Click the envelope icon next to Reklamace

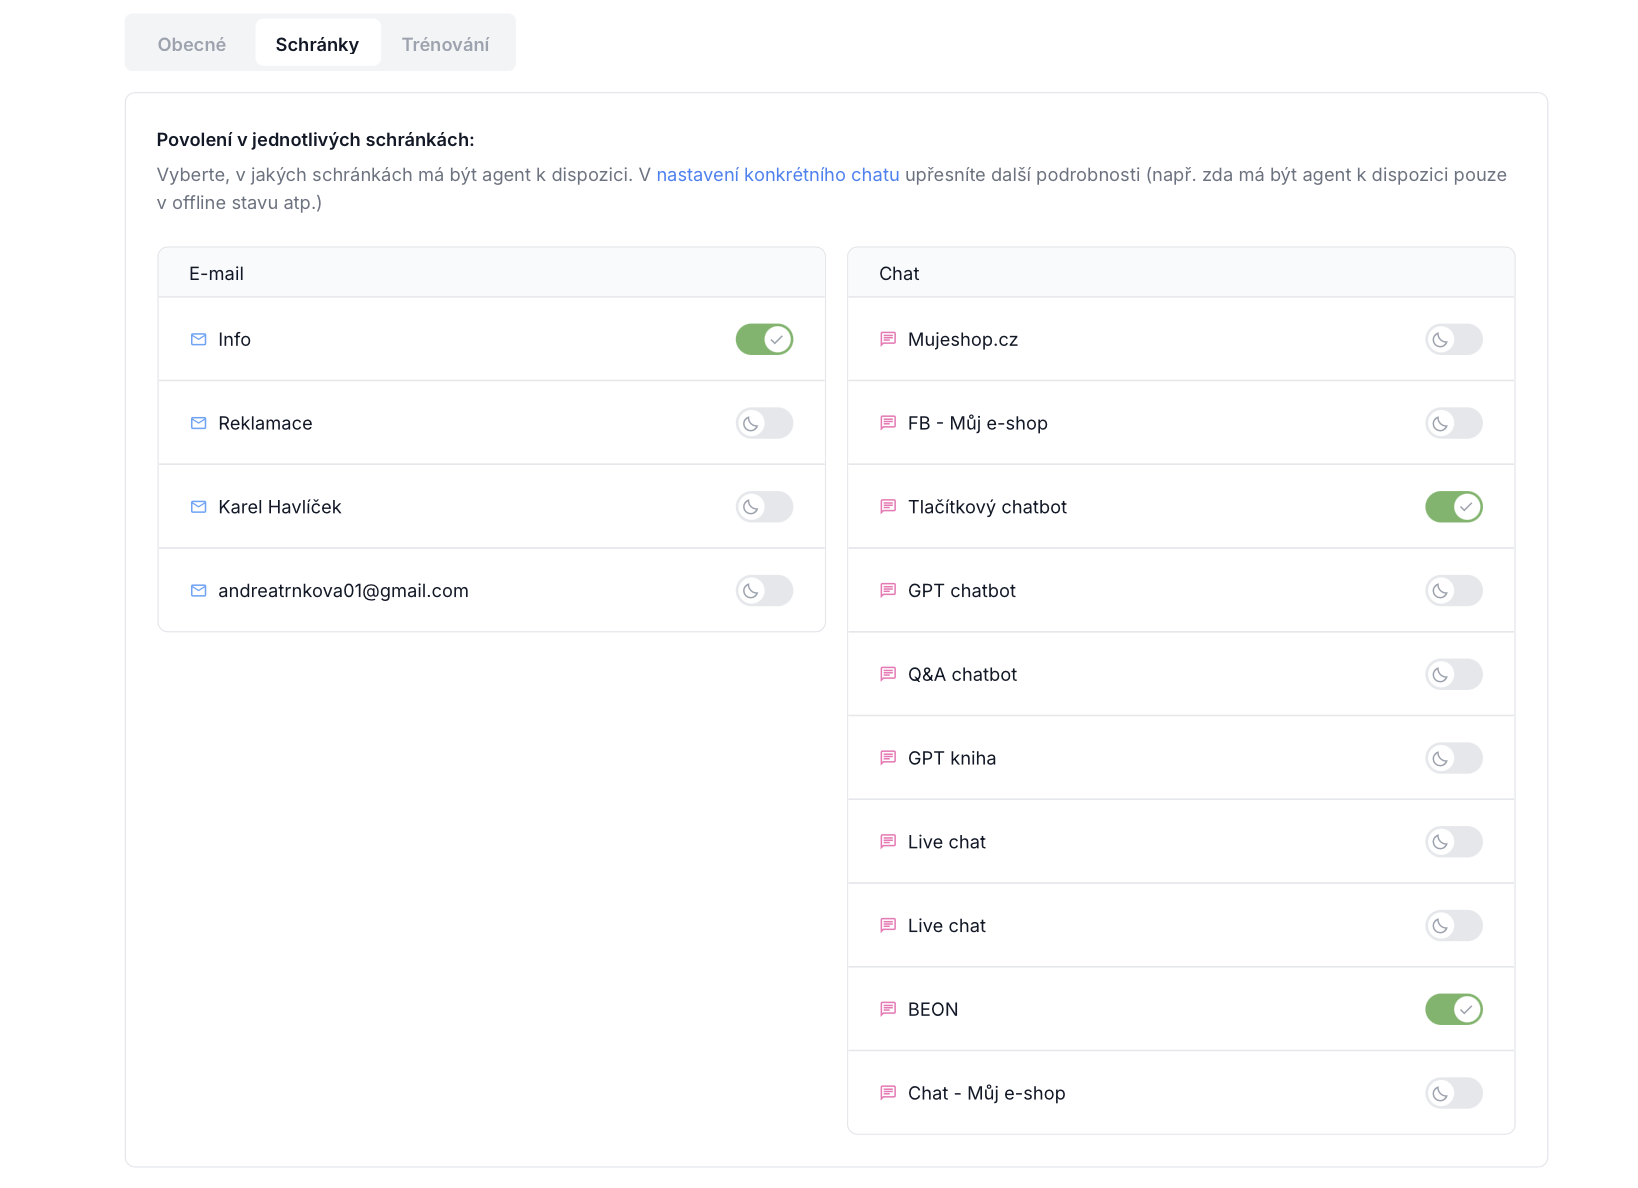click(198, 423)
